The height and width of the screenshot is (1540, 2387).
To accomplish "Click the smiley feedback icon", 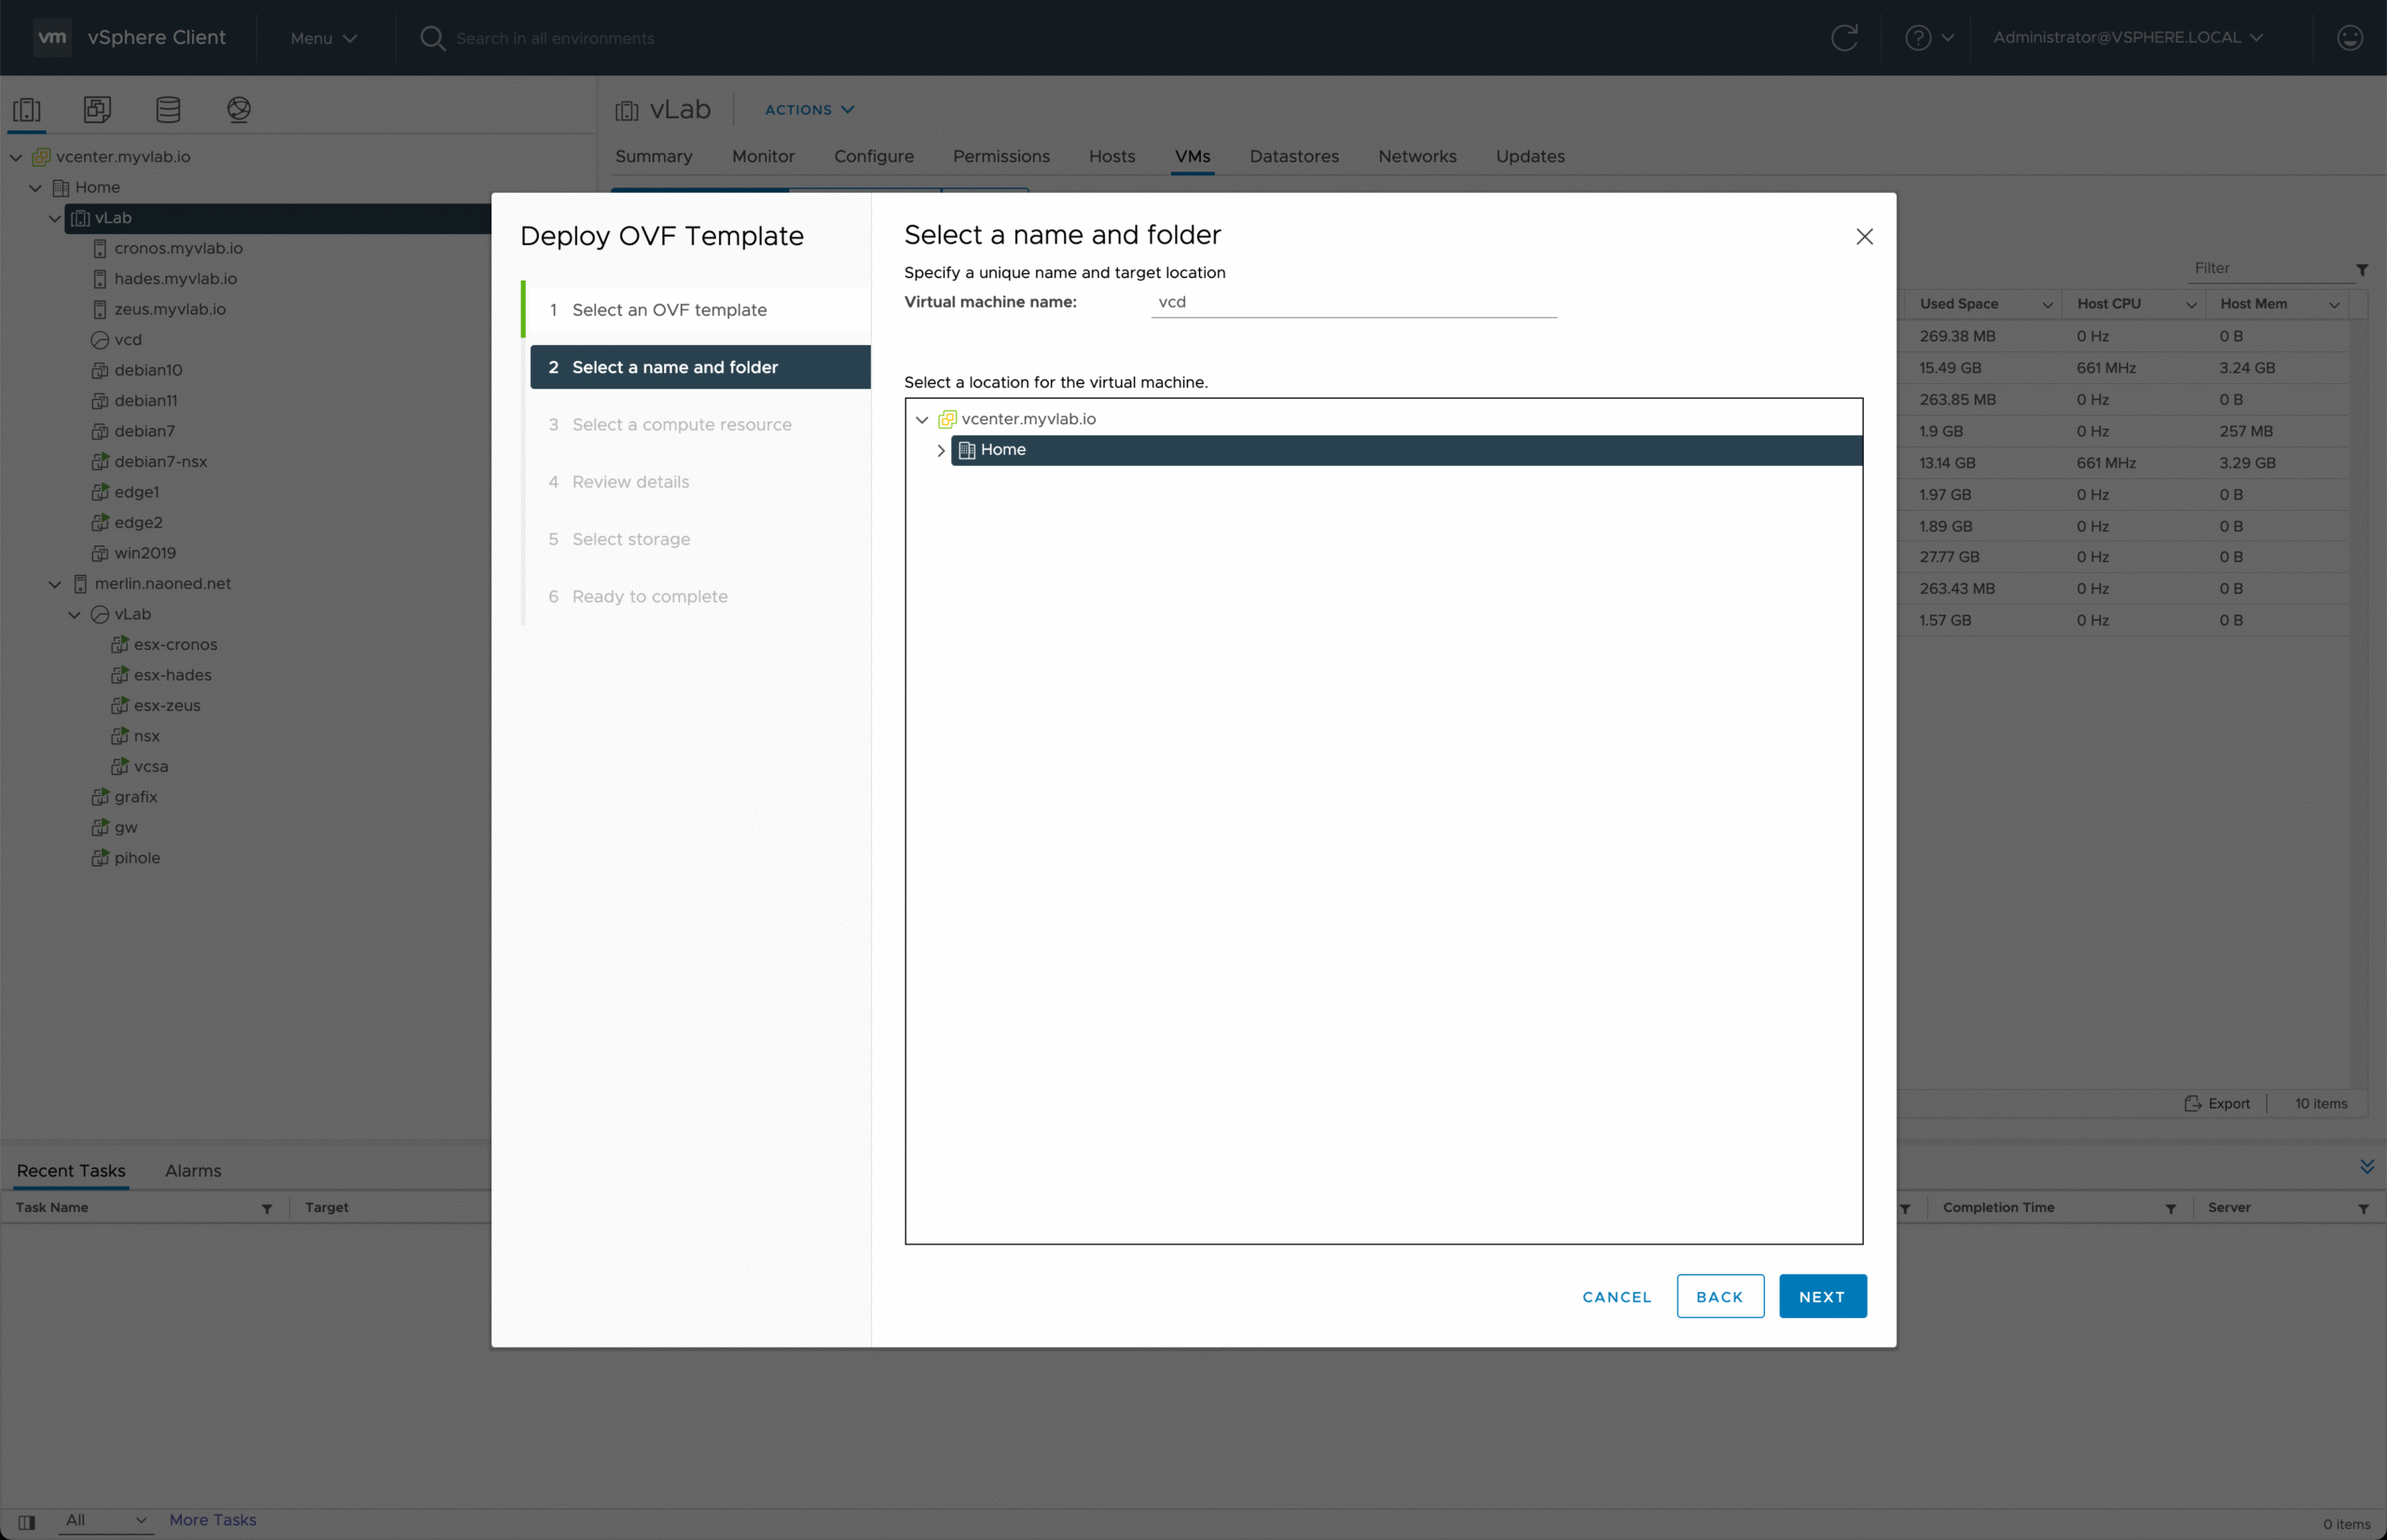I will tap(2349, 38).
